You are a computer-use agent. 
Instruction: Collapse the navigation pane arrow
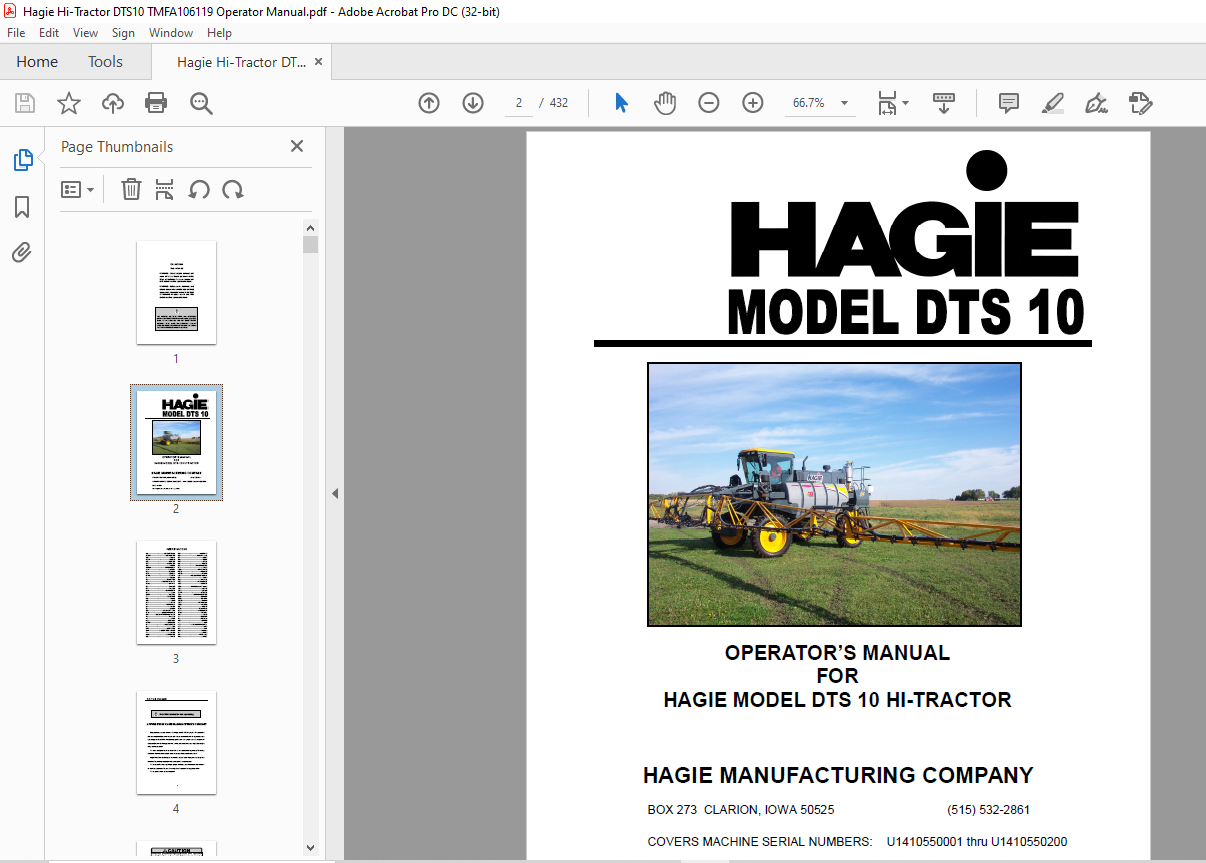tap(335, 493)
